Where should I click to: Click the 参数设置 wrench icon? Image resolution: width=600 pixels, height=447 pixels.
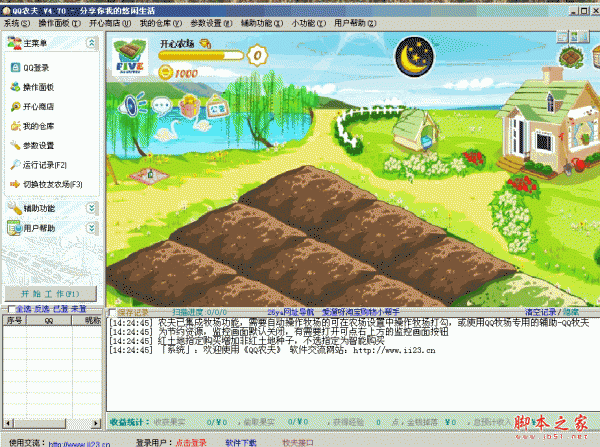pyautogui.click(x=15, y=145)
